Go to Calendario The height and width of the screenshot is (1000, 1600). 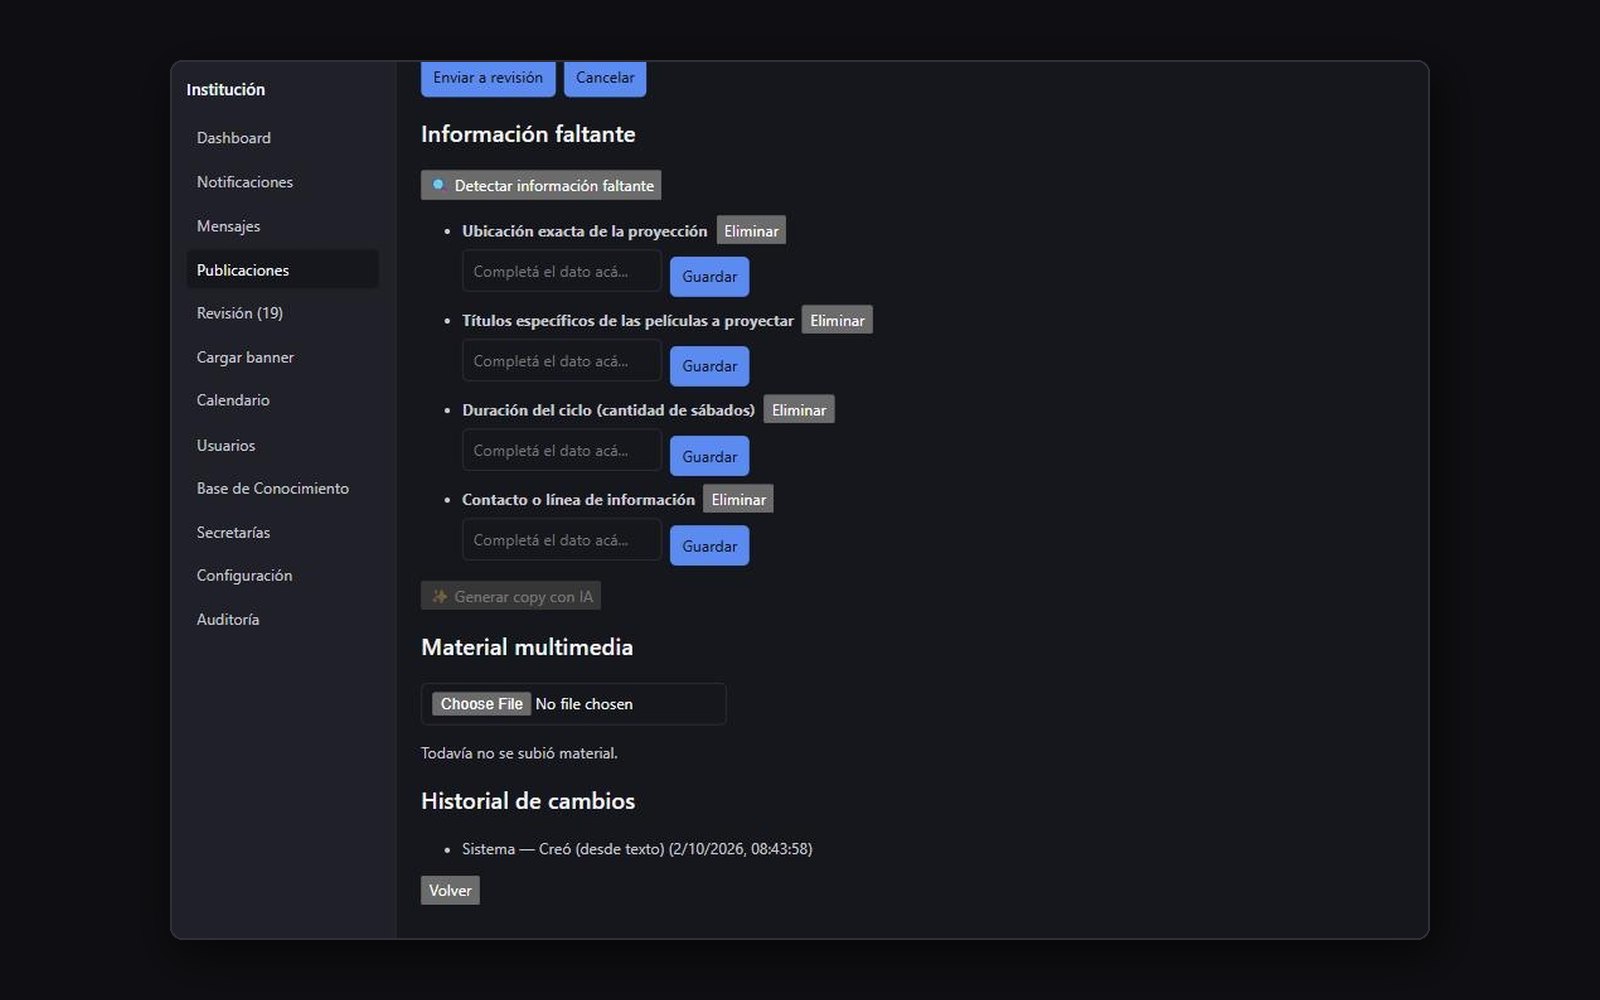pyautogui.click(x=282, y=400)
